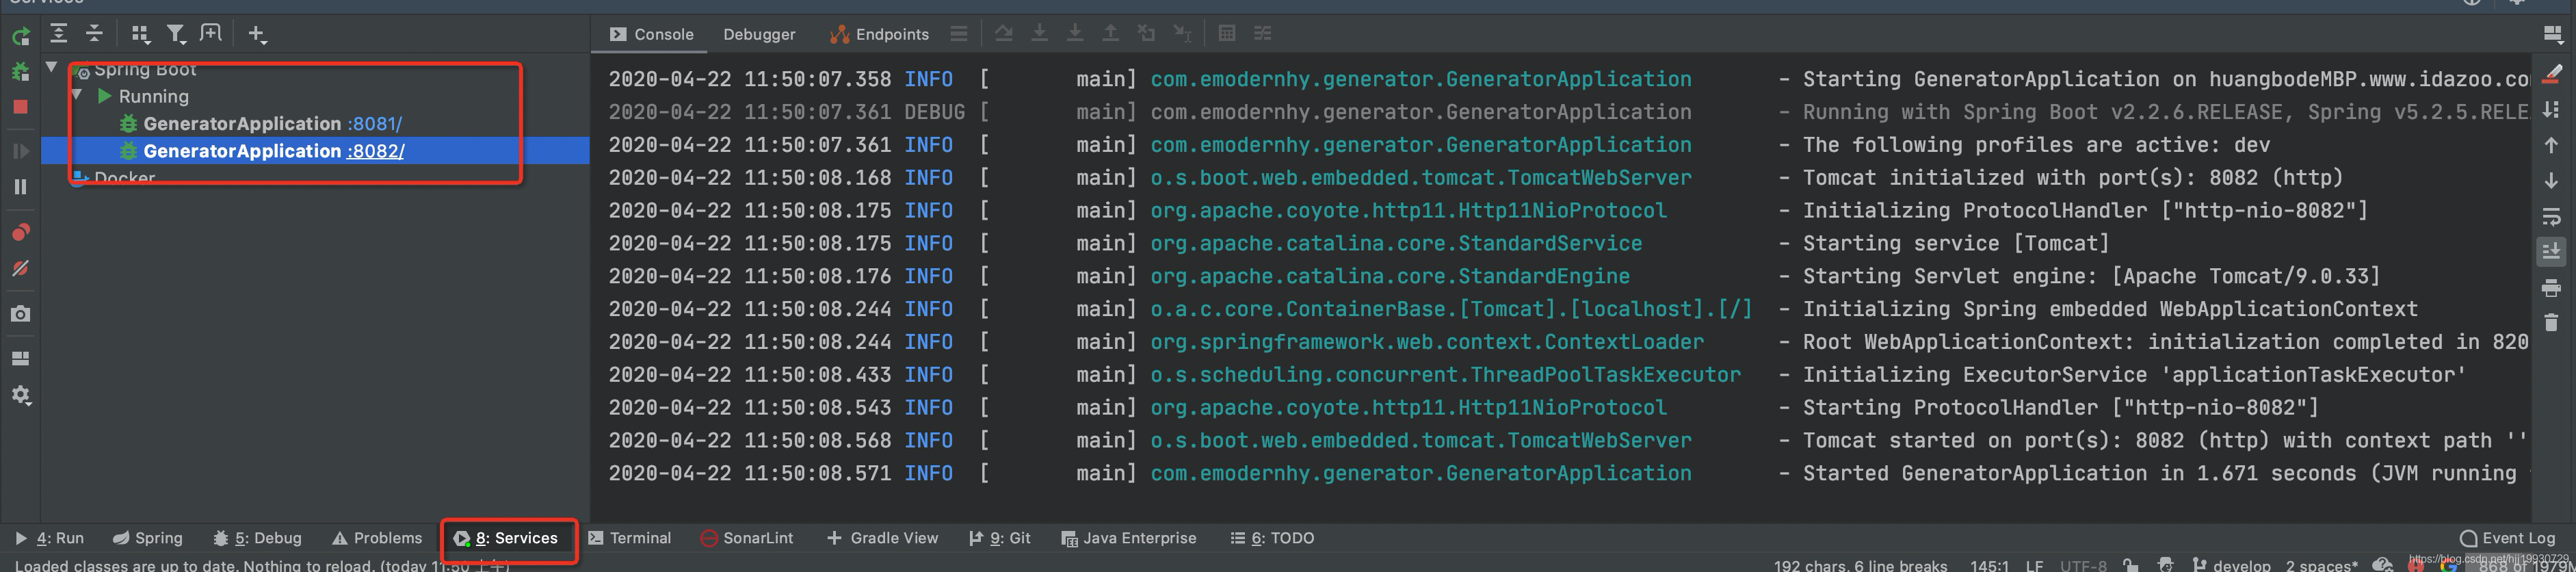Open the :8082/ link of GeneratorApplication
Viewport: 2576px width, 572px height.
point(375,151)
